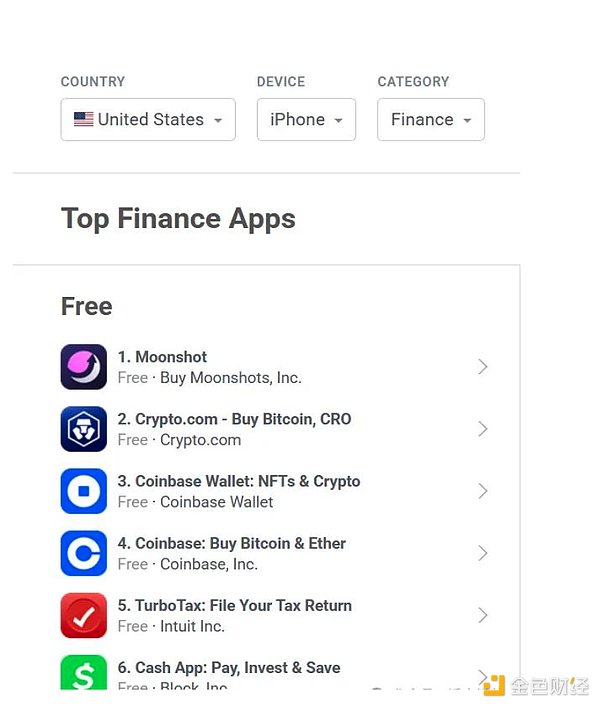Open the Finance category dropdown
This screenshot has height=707, width=600.
(x=431, y=119)
